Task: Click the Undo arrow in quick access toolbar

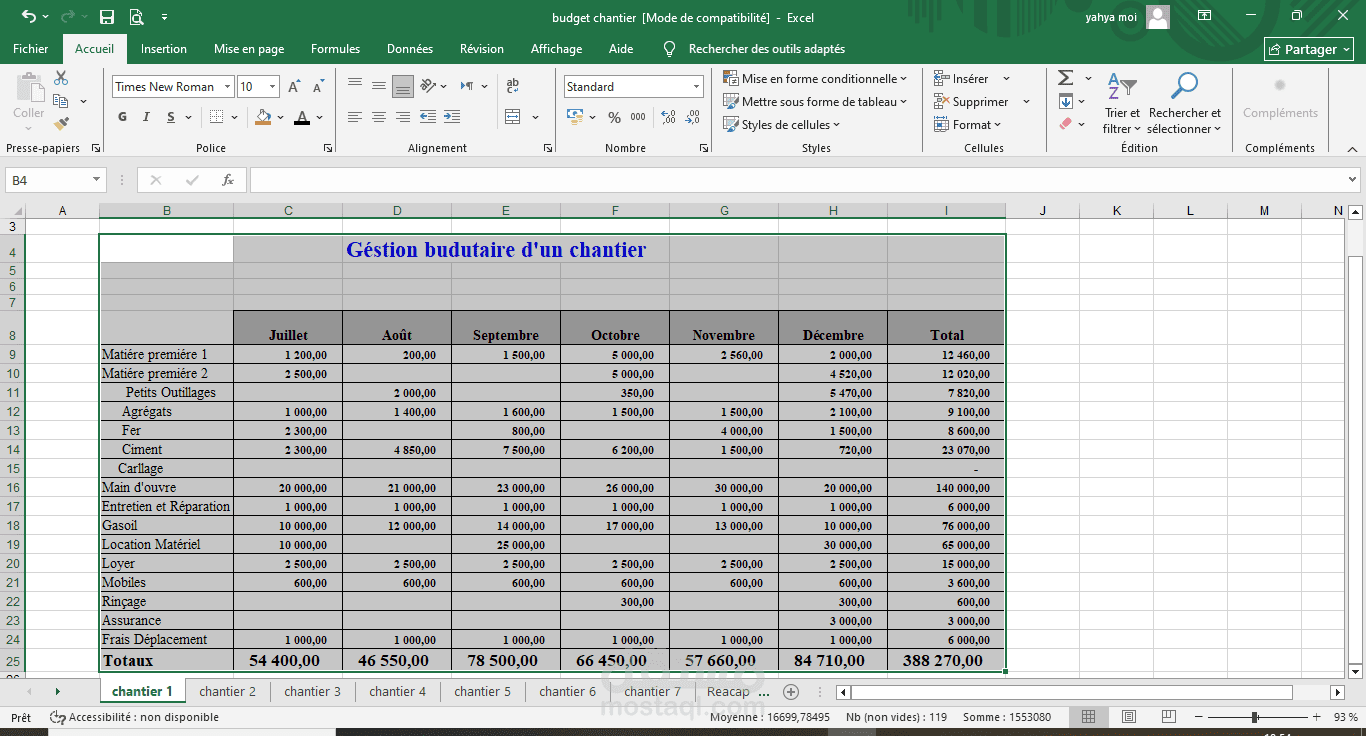Action: 28,17
